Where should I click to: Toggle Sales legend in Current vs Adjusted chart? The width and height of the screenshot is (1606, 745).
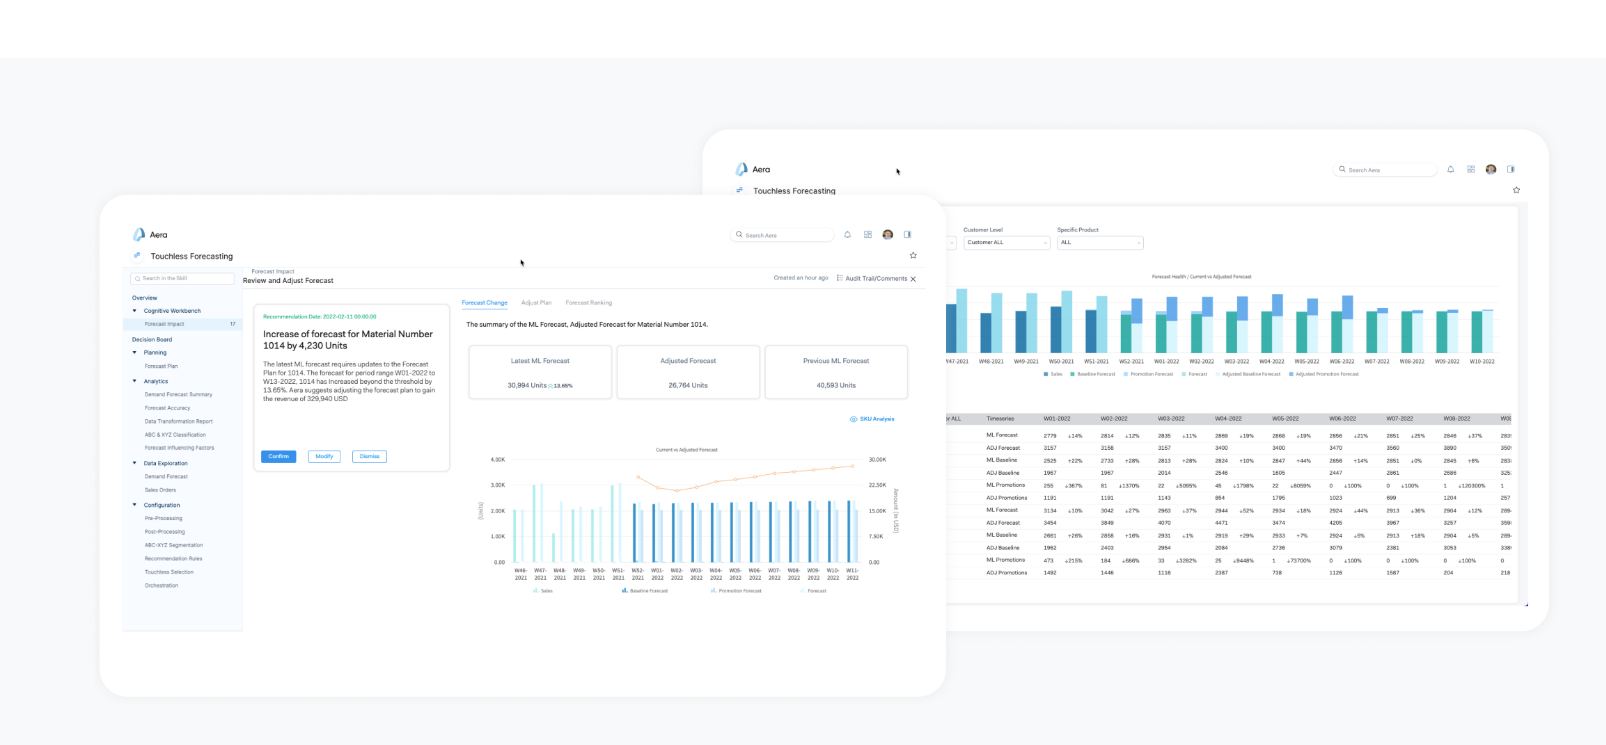pos(543,591)
